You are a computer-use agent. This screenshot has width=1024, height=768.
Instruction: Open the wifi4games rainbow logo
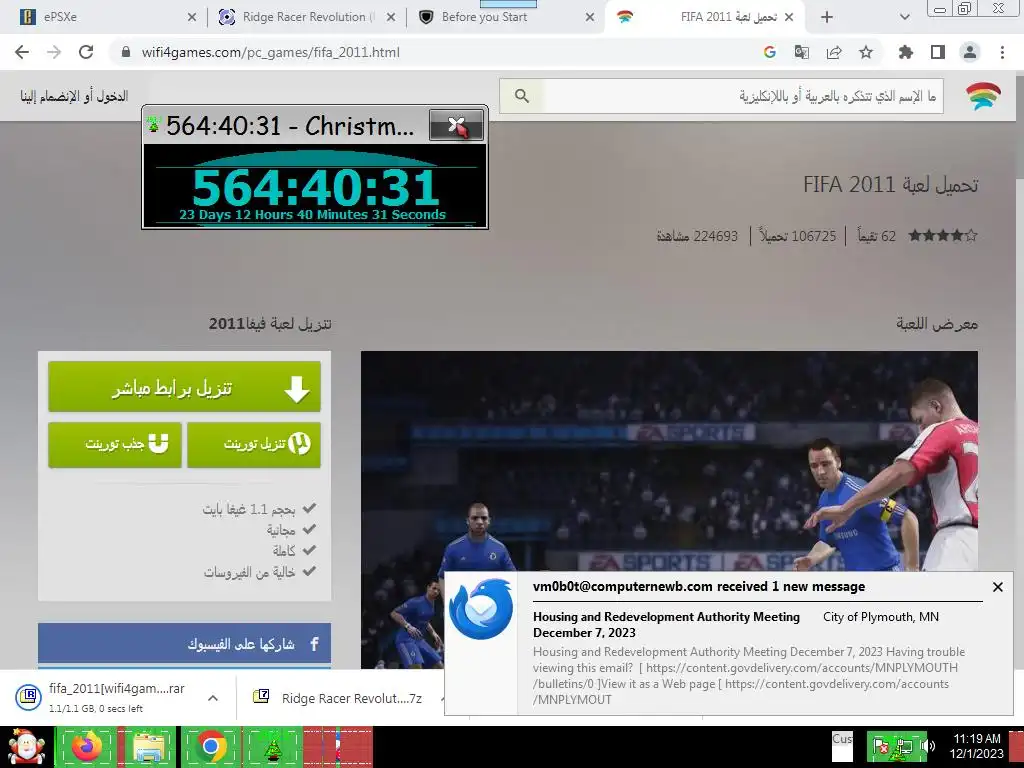[984, 96]
